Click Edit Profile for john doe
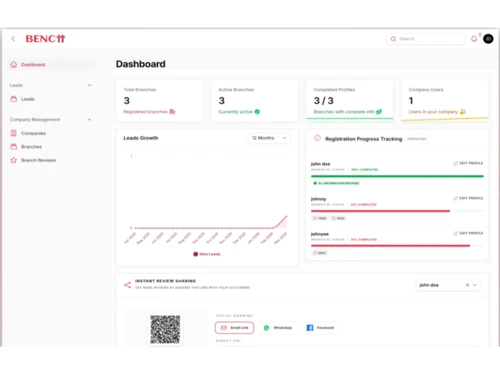The height and width of the screenshot is (375, 500). 468,163
